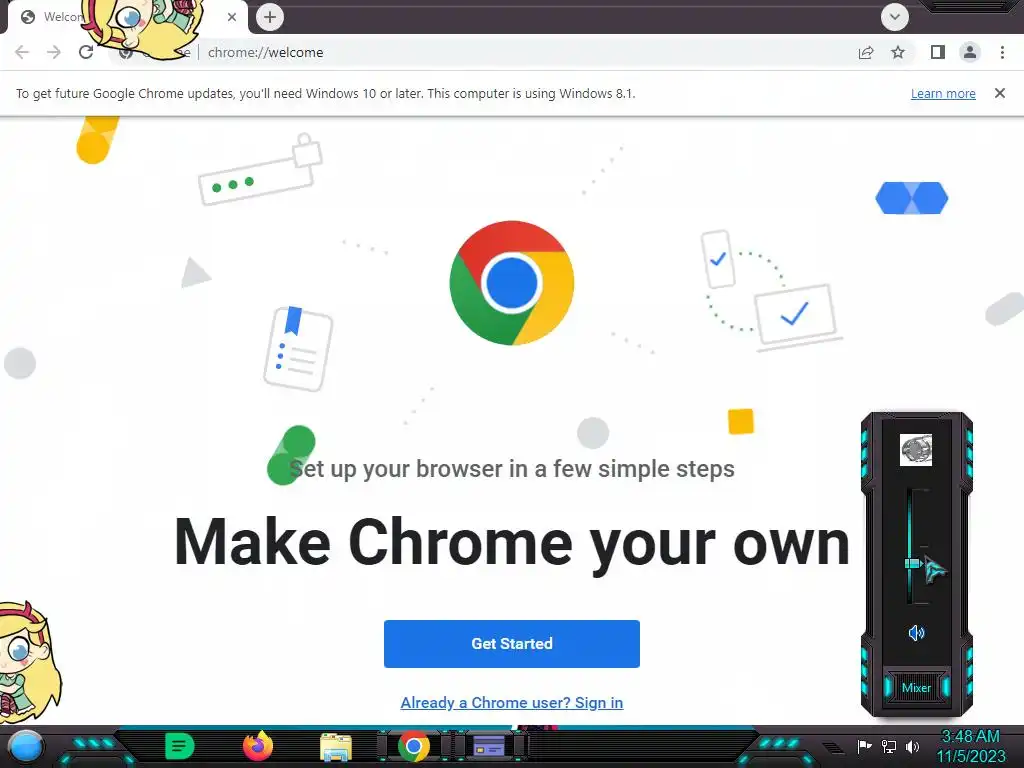Open the clock showing 3:48 AM
This screenshot has height=768, width=1024.
(x=970, y=746)
